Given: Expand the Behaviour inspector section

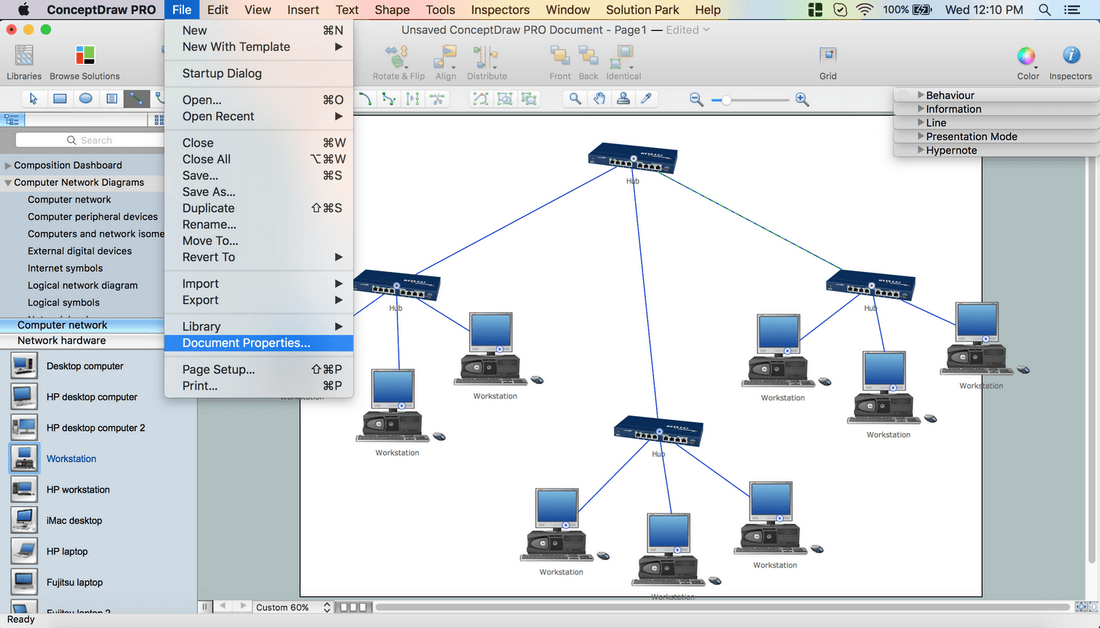Looking at the screenshot, I should click(949, 95).
